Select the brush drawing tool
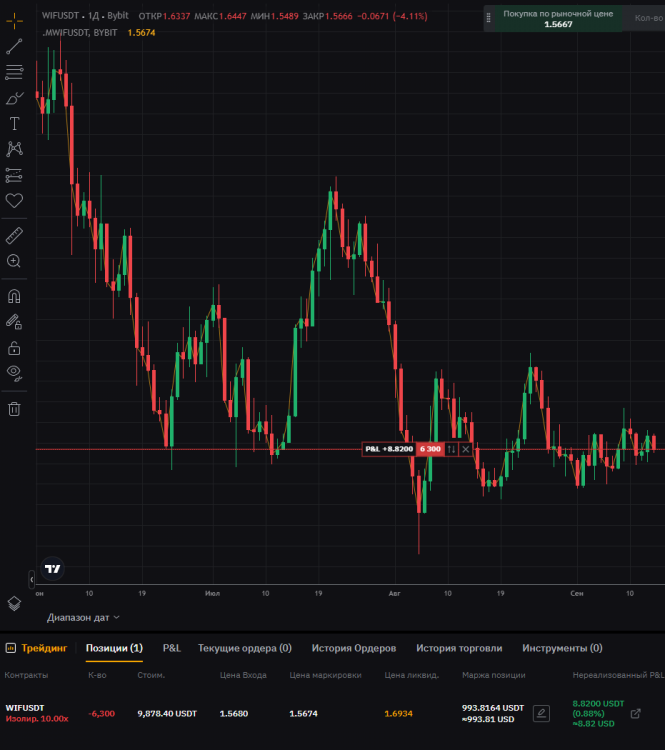Viewport: 665px width, 750px height. point(14,98)
